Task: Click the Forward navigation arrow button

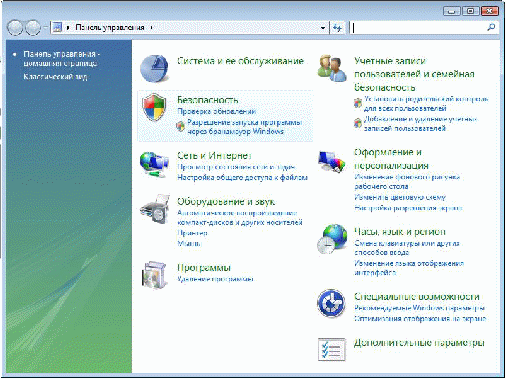Action: tap(33, 28)
